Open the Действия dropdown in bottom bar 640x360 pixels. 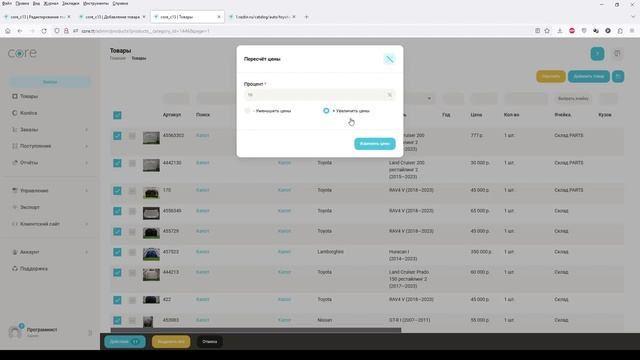(125, 342)
